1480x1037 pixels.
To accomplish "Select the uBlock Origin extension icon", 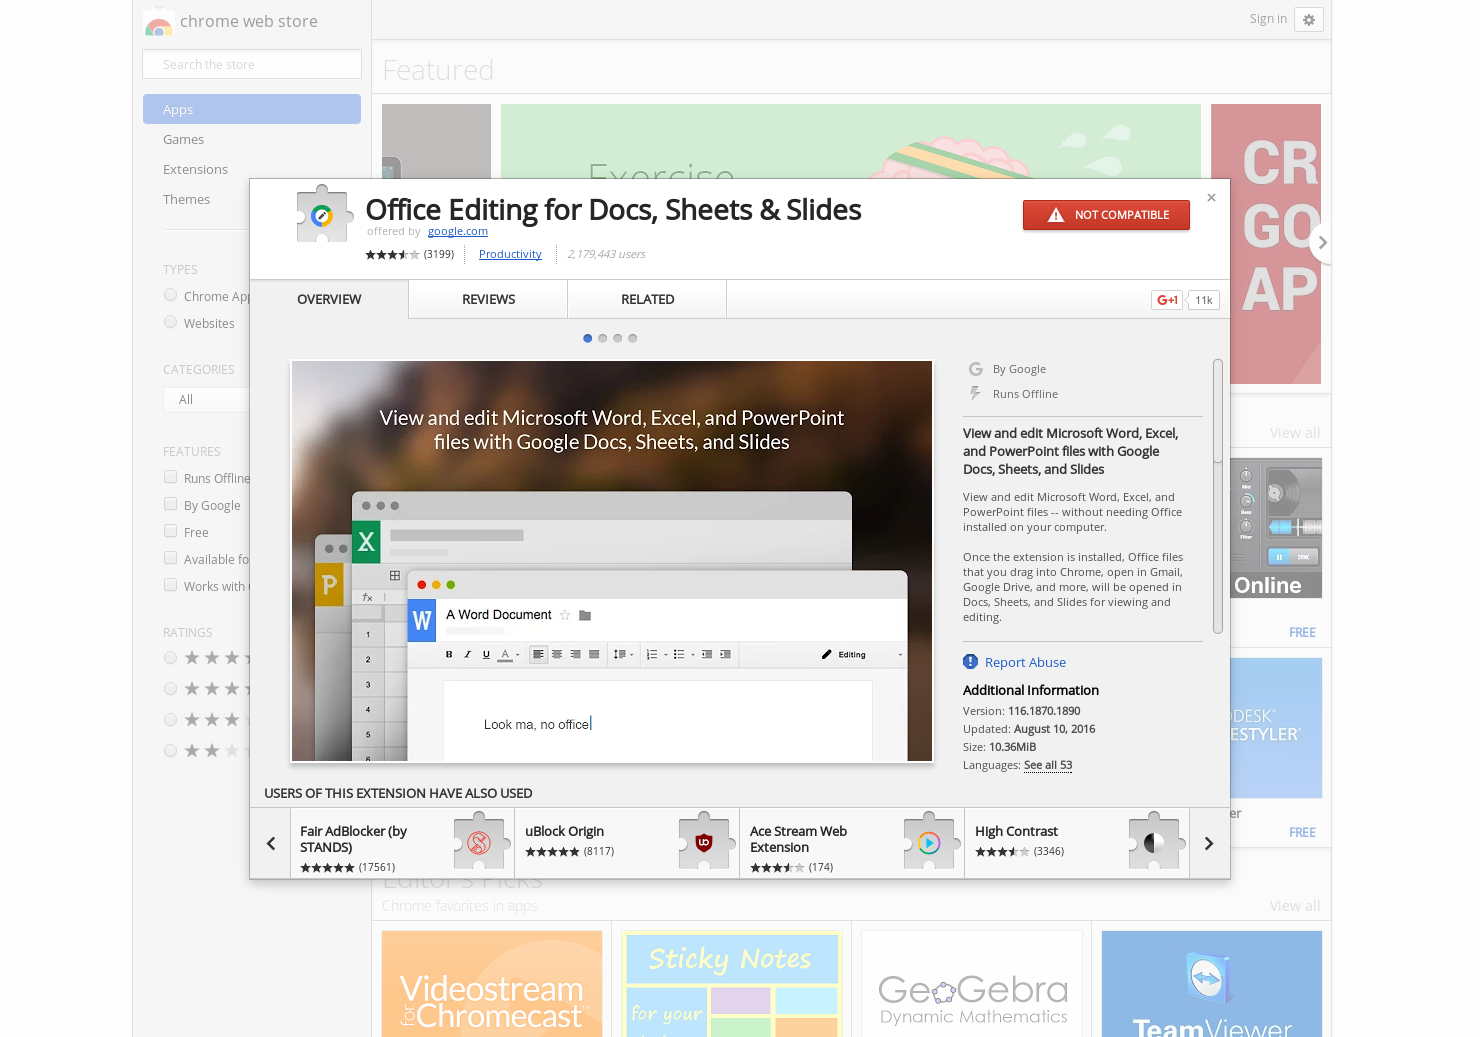I will tap(703, 842).
